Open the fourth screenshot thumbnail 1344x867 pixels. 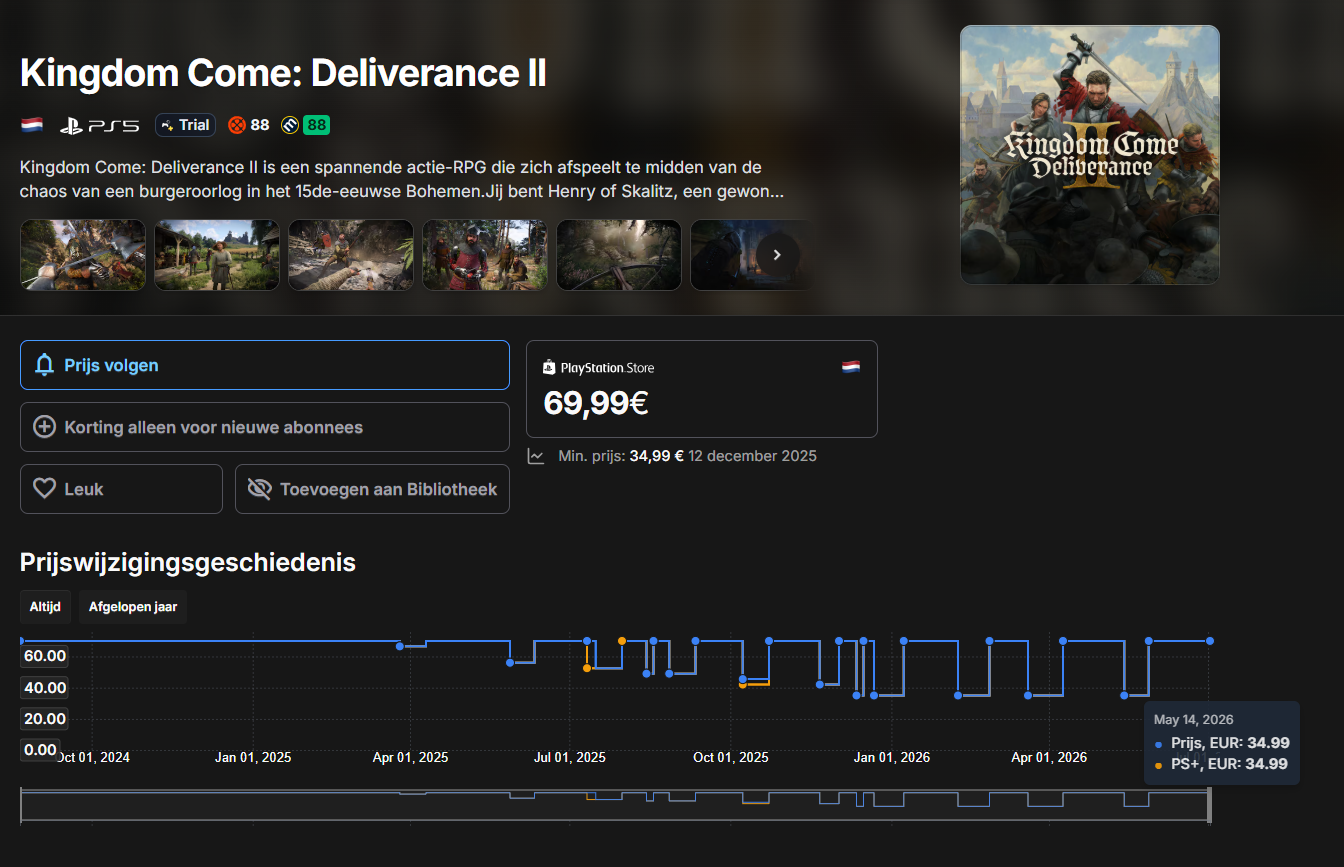tap(485, 255)
